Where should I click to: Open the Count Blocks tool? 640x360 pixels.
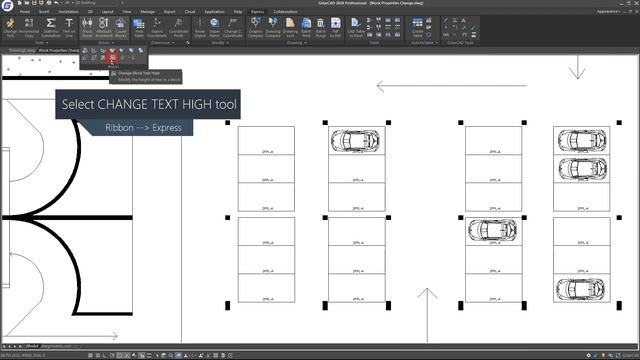point(120,28)
